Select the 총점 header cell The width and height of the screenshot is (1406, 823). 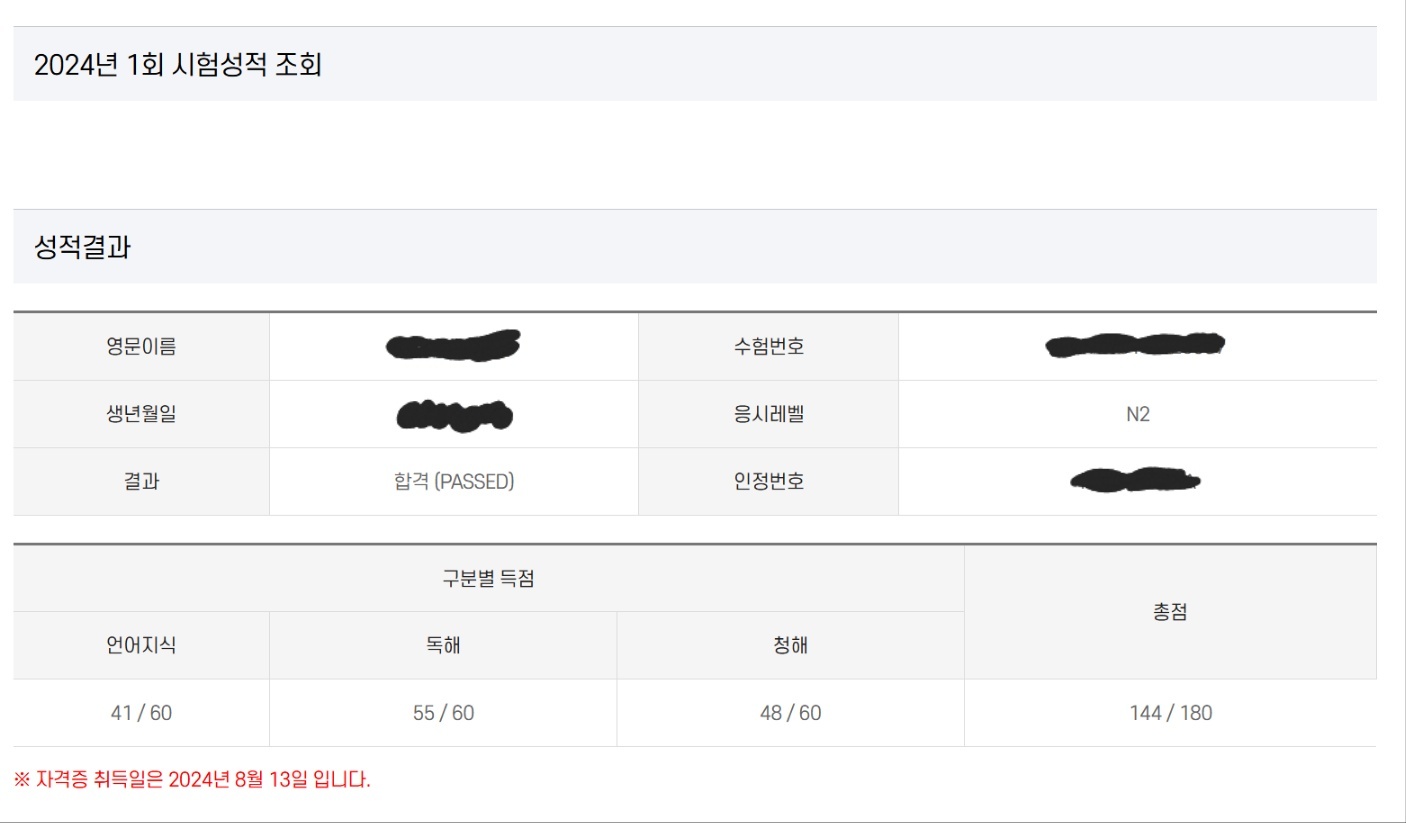[x=1170, y=612]
